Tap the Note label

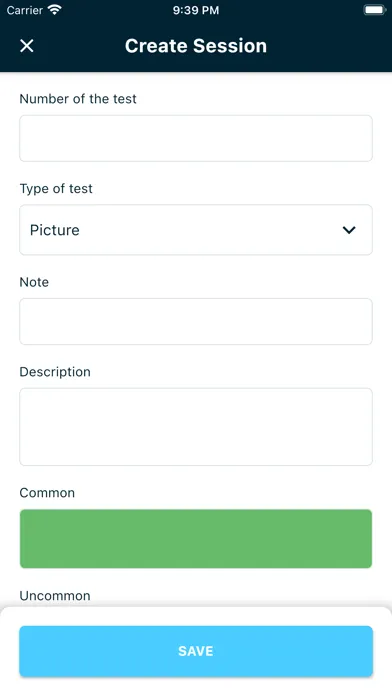pyautogui.click(x=34, y=282)
